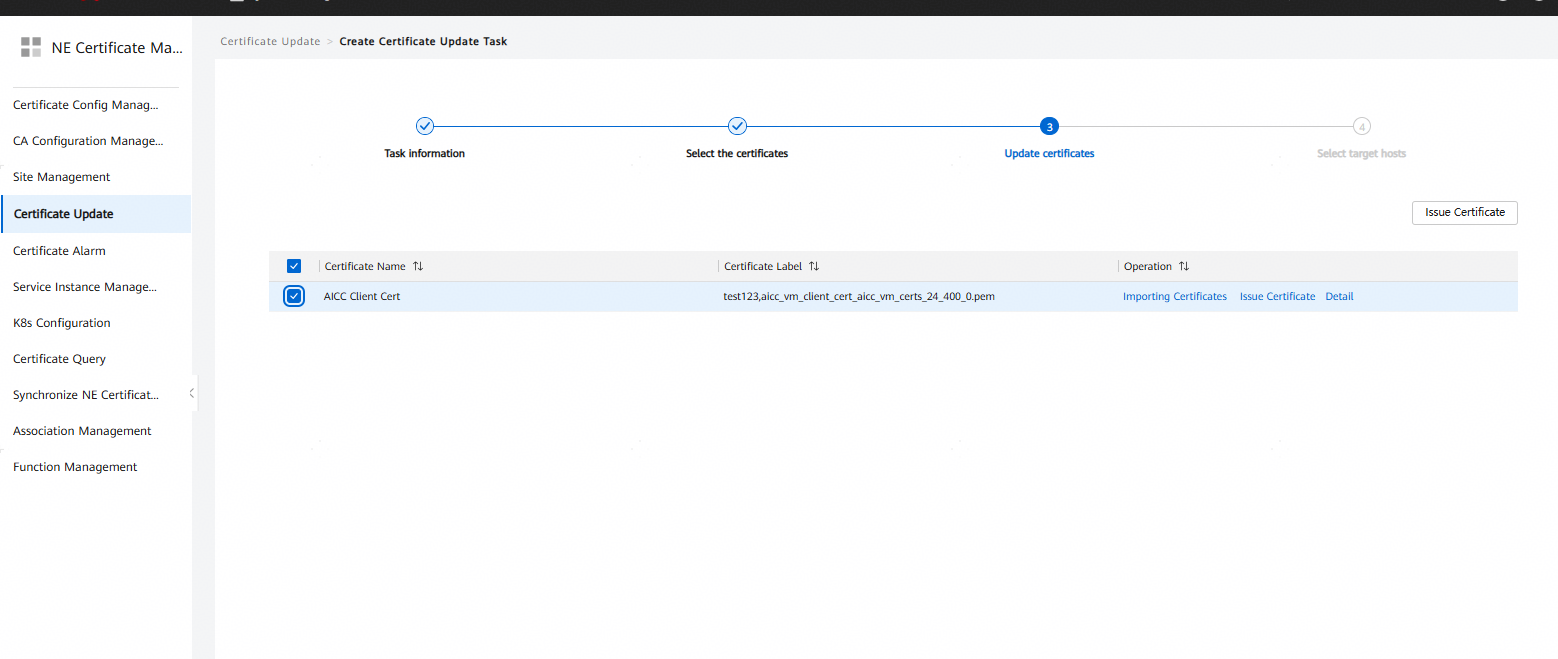Toggle the select-all checkbox in table header
This screenshot has height=659, width=1558.
coord(294,266)
